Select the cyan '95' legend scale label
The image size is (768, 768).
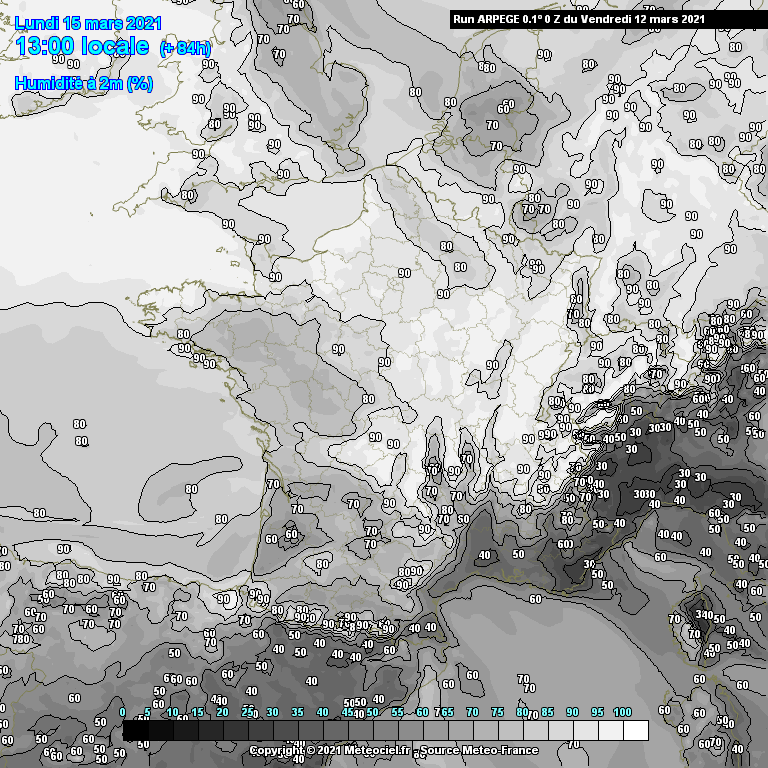pos(597,712)
